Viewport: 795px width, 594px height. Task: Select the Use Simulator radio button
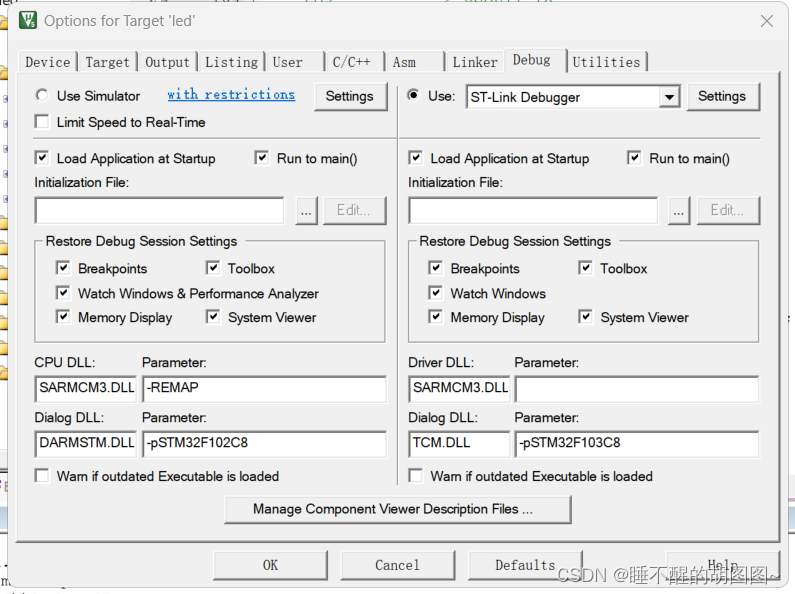tap(42, 95)
